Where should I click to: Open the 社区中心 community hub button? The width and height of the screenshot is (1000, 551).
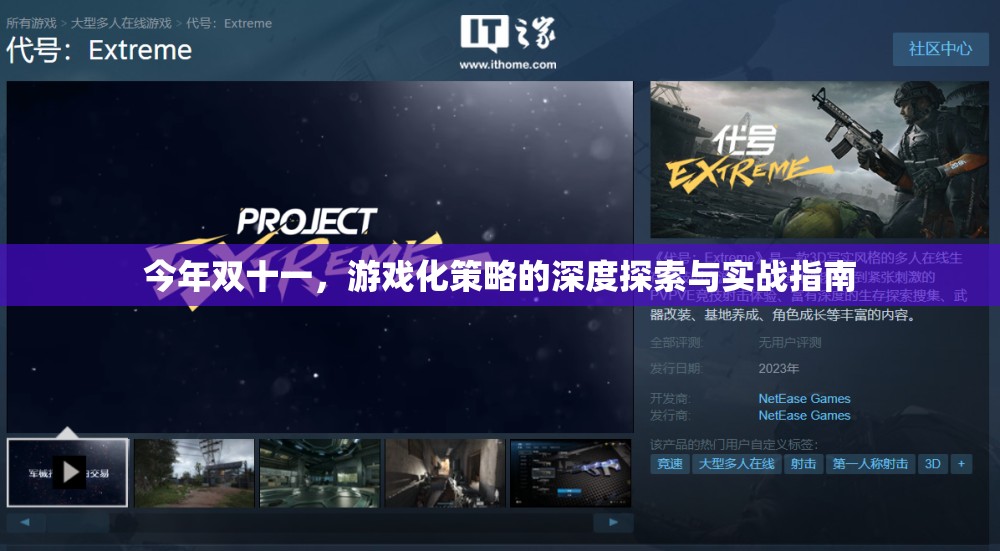tap(940, 48)
